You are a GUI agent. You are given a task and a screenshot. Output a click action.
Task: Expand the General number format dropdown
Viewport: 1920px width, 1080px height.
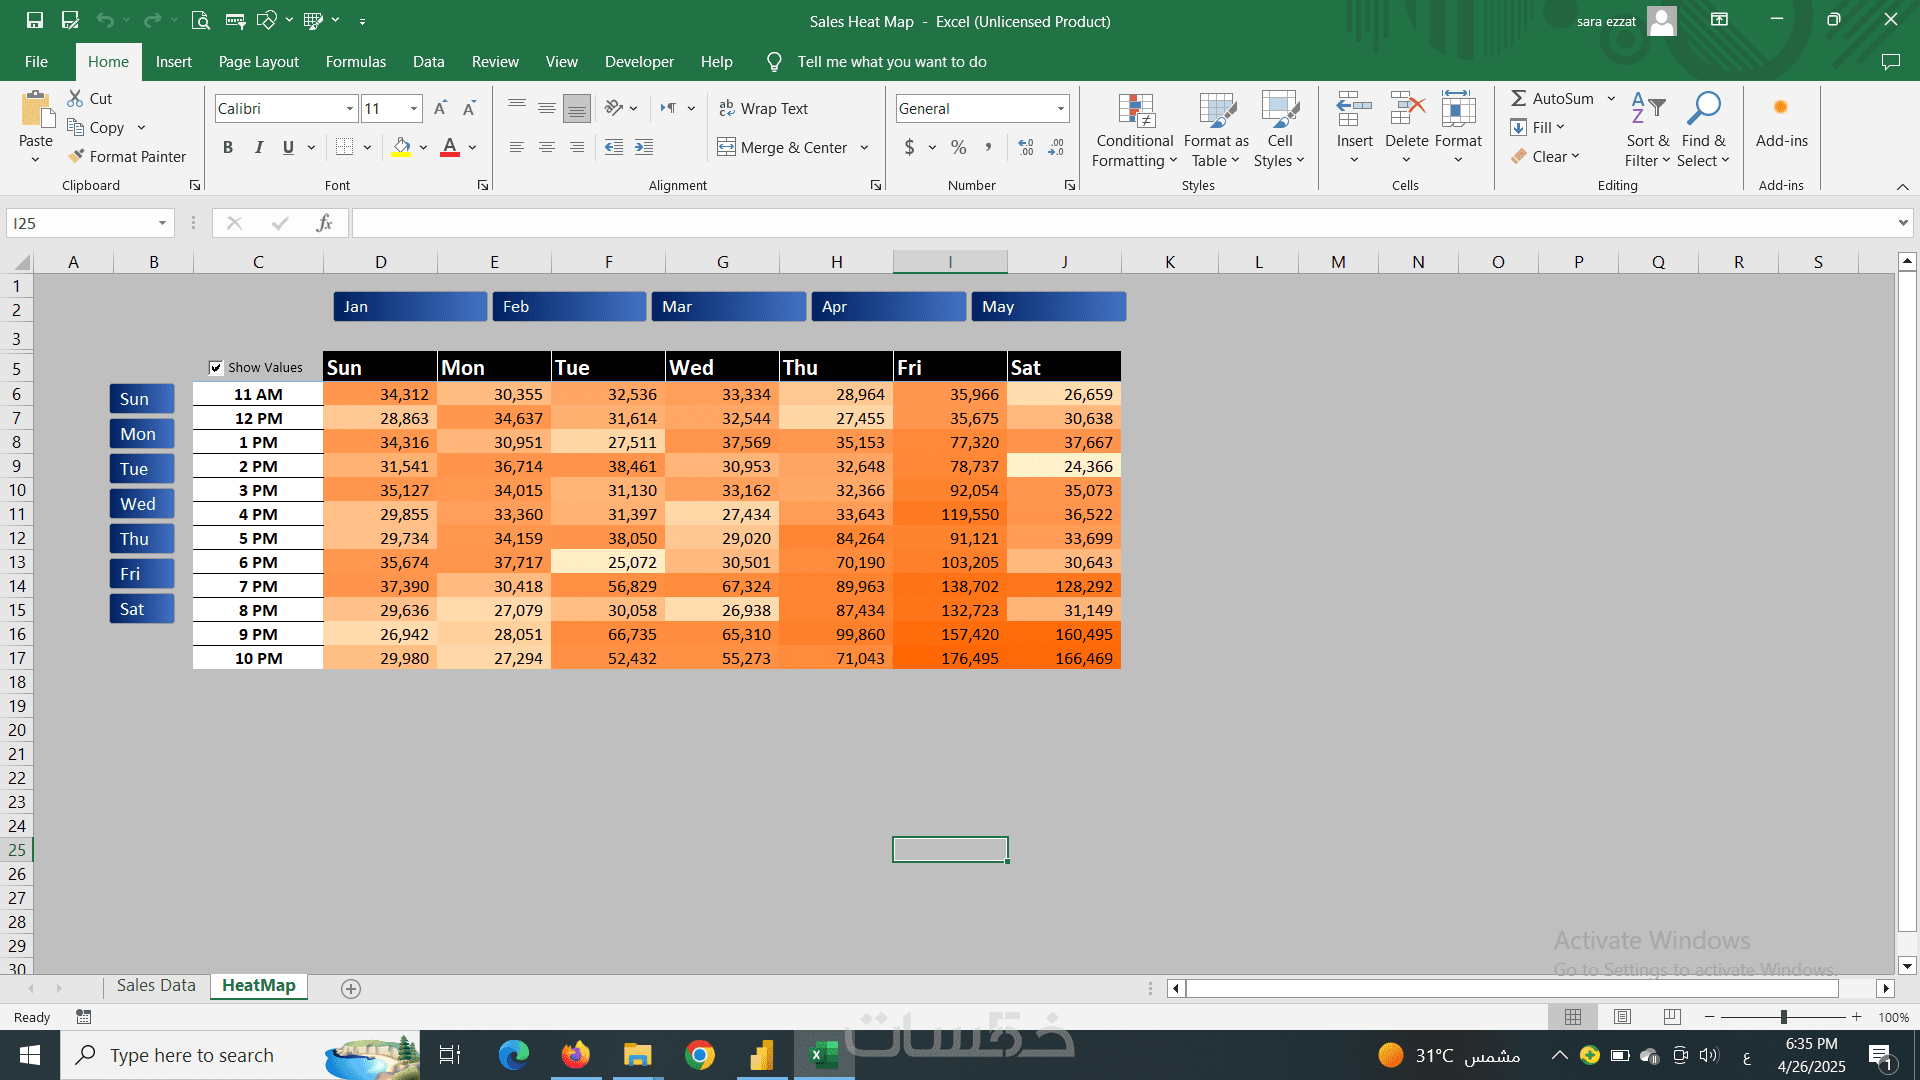pyautogui.click(x=1060, y=108)
